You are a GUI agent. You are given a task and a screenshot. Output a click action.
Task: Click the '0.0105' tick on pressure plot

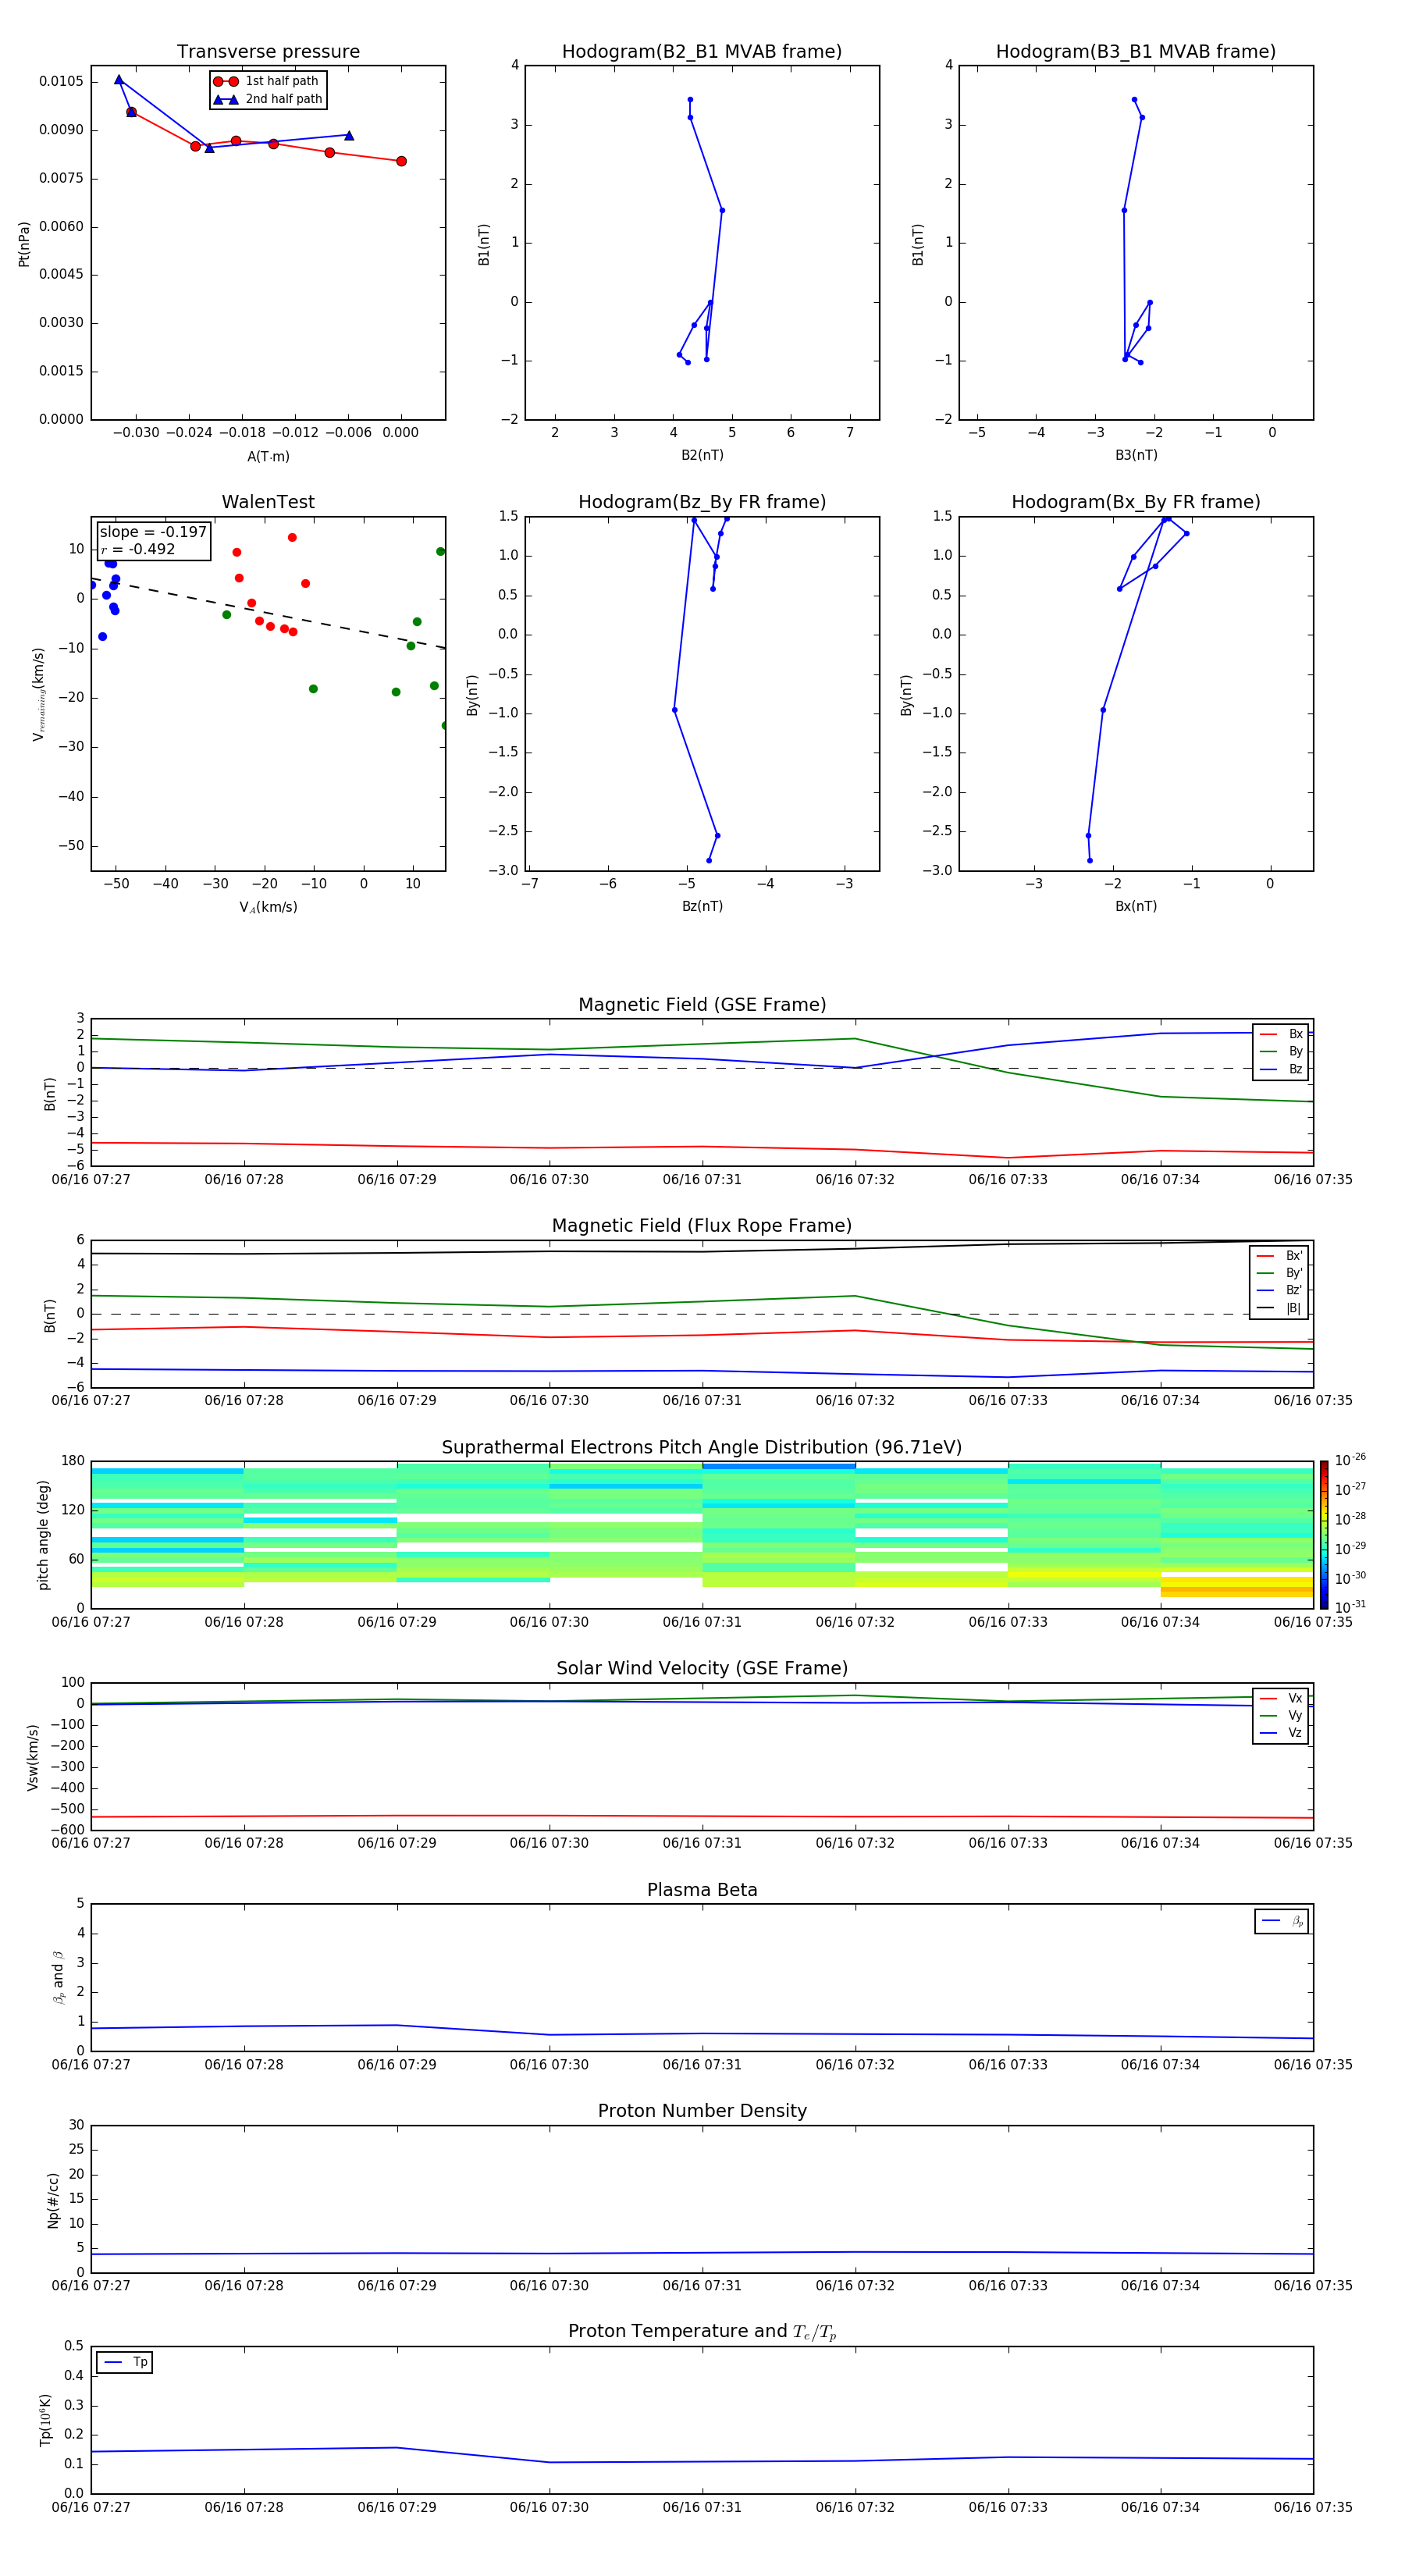[61, 81]
